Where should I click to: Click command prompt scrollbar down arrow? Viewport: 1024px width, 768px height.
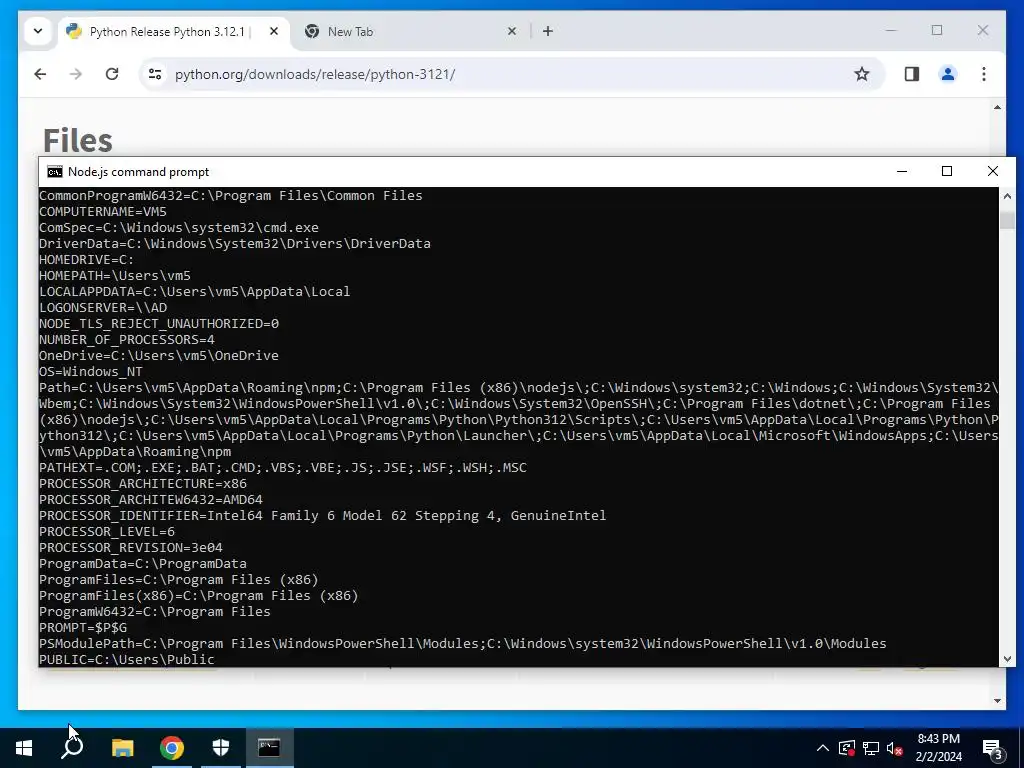pyautogui.click(x=1007, y=658)
